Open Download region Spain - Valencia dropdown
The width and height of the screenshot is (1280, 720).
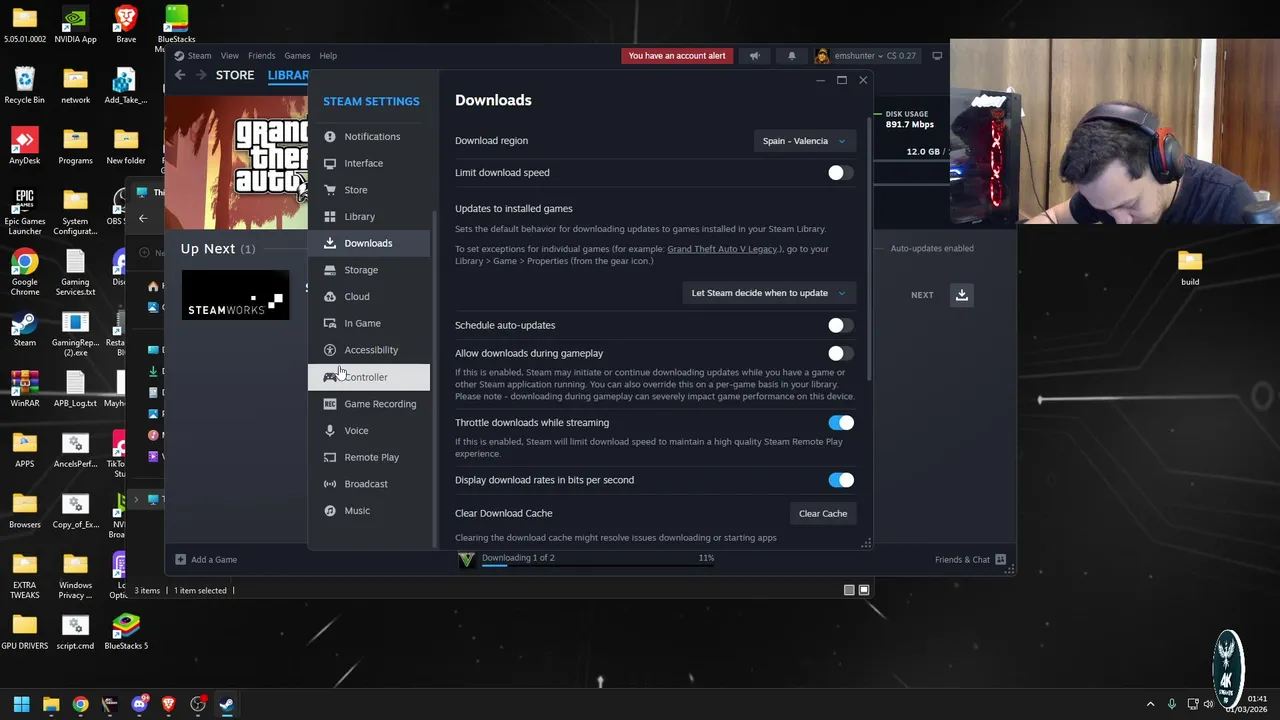point(803,141)
